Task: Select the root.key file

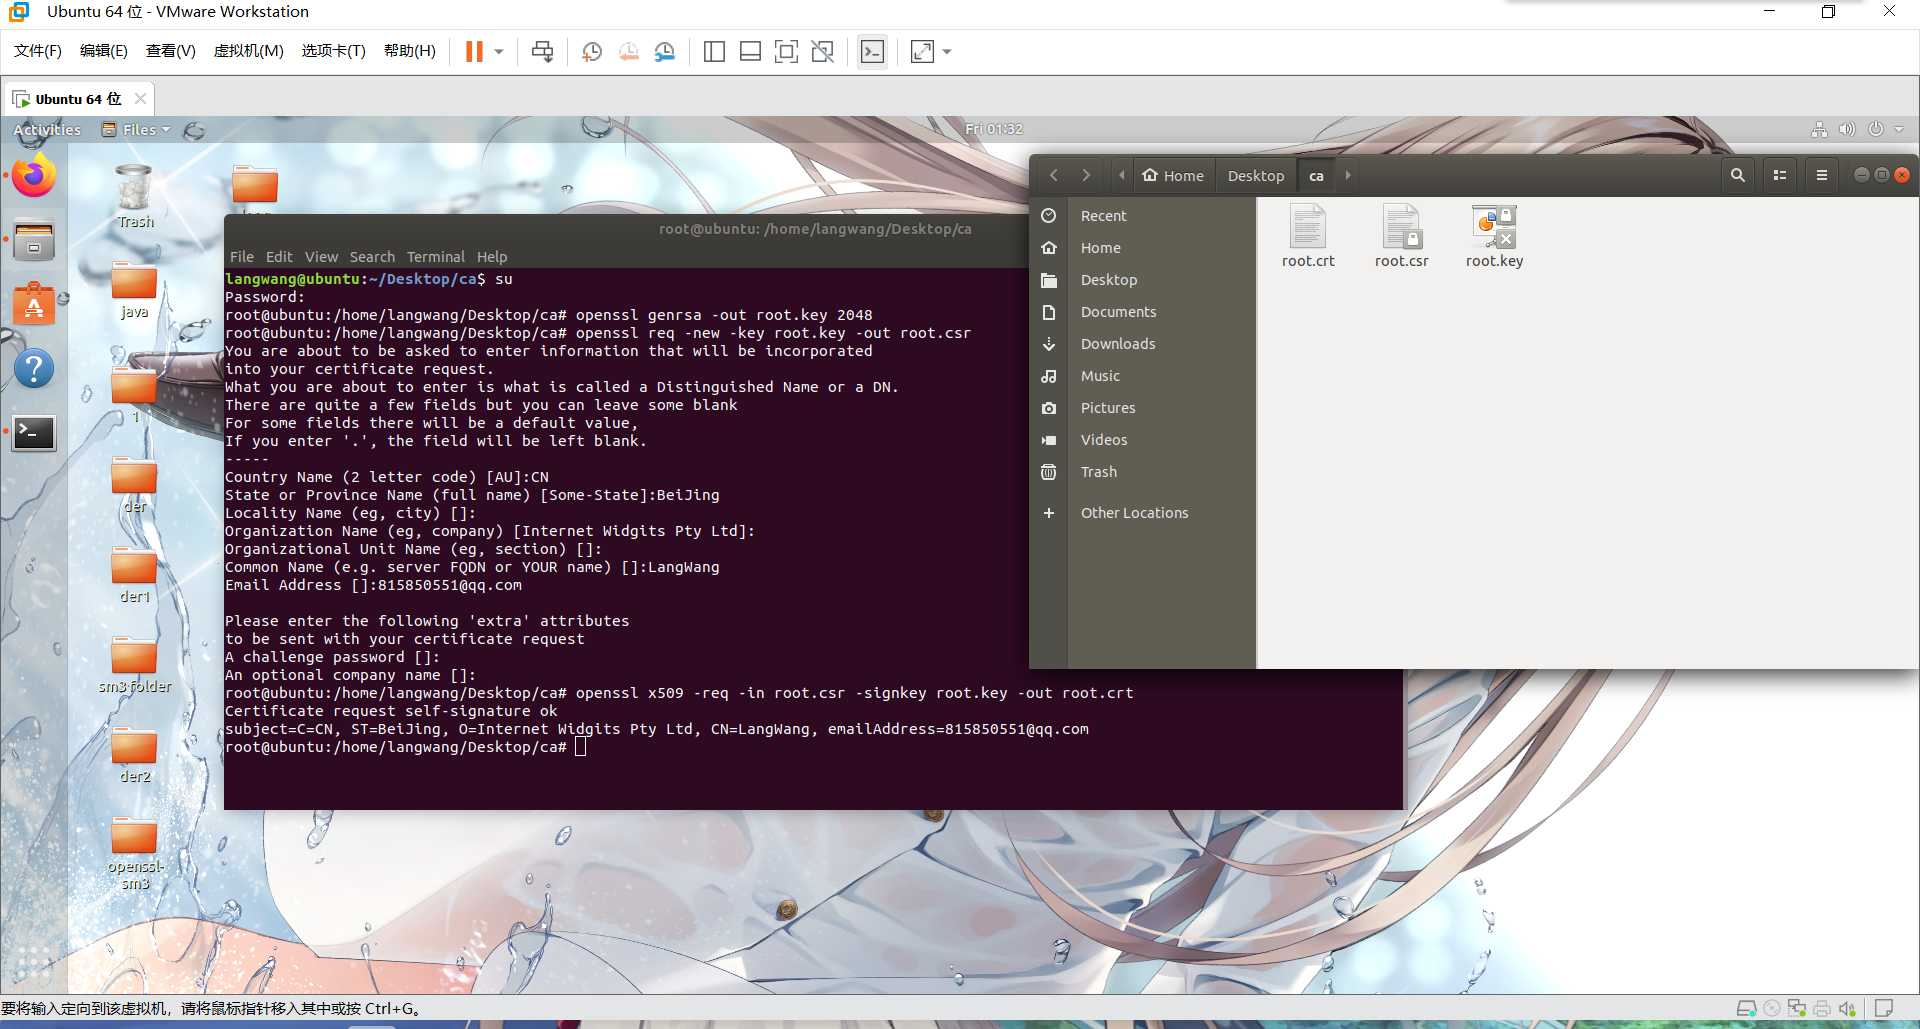Action: tap(1494, 236)
